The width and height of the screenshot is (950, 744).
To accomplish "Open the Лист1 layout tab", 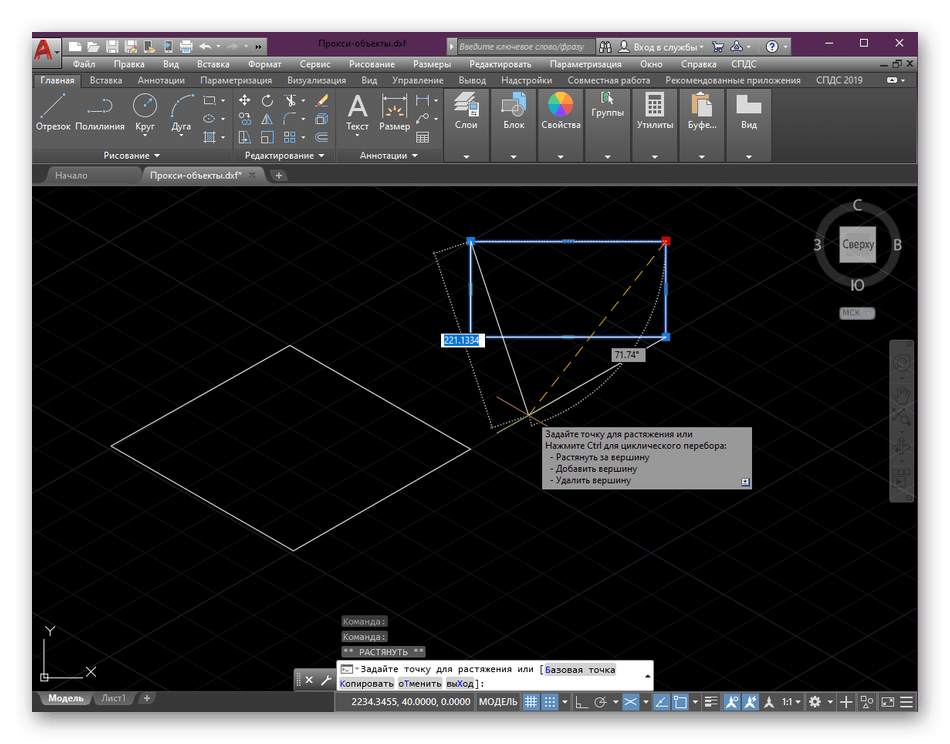I will point(114,699).
